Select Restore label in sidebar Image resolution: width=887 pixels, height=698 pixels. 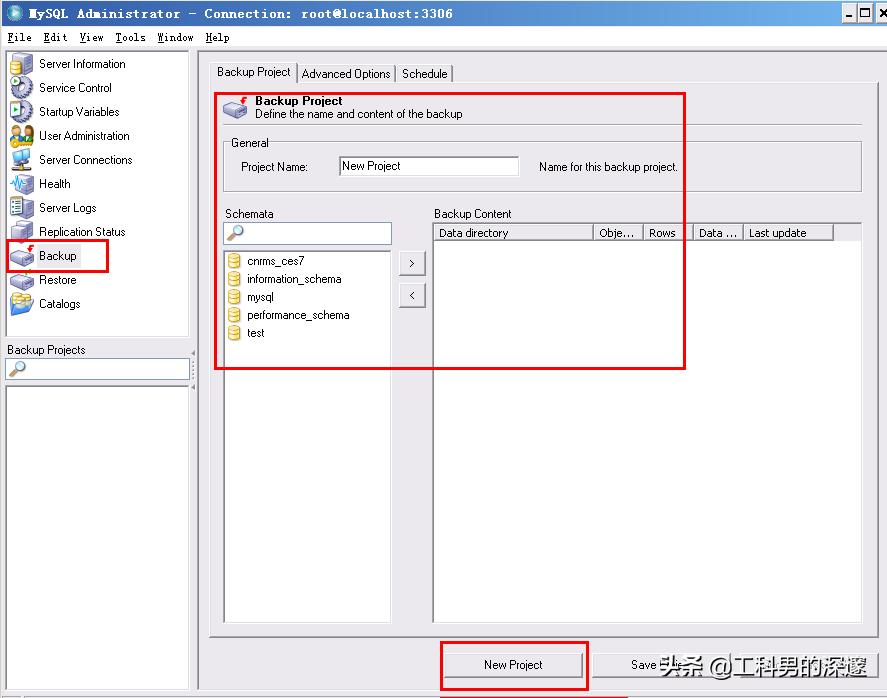[x=58, y=280]
